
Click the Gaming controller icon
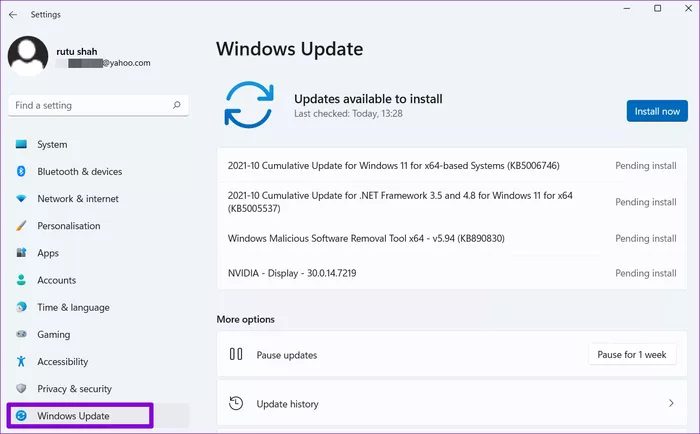pyautogui.click(x=21, y=334)
